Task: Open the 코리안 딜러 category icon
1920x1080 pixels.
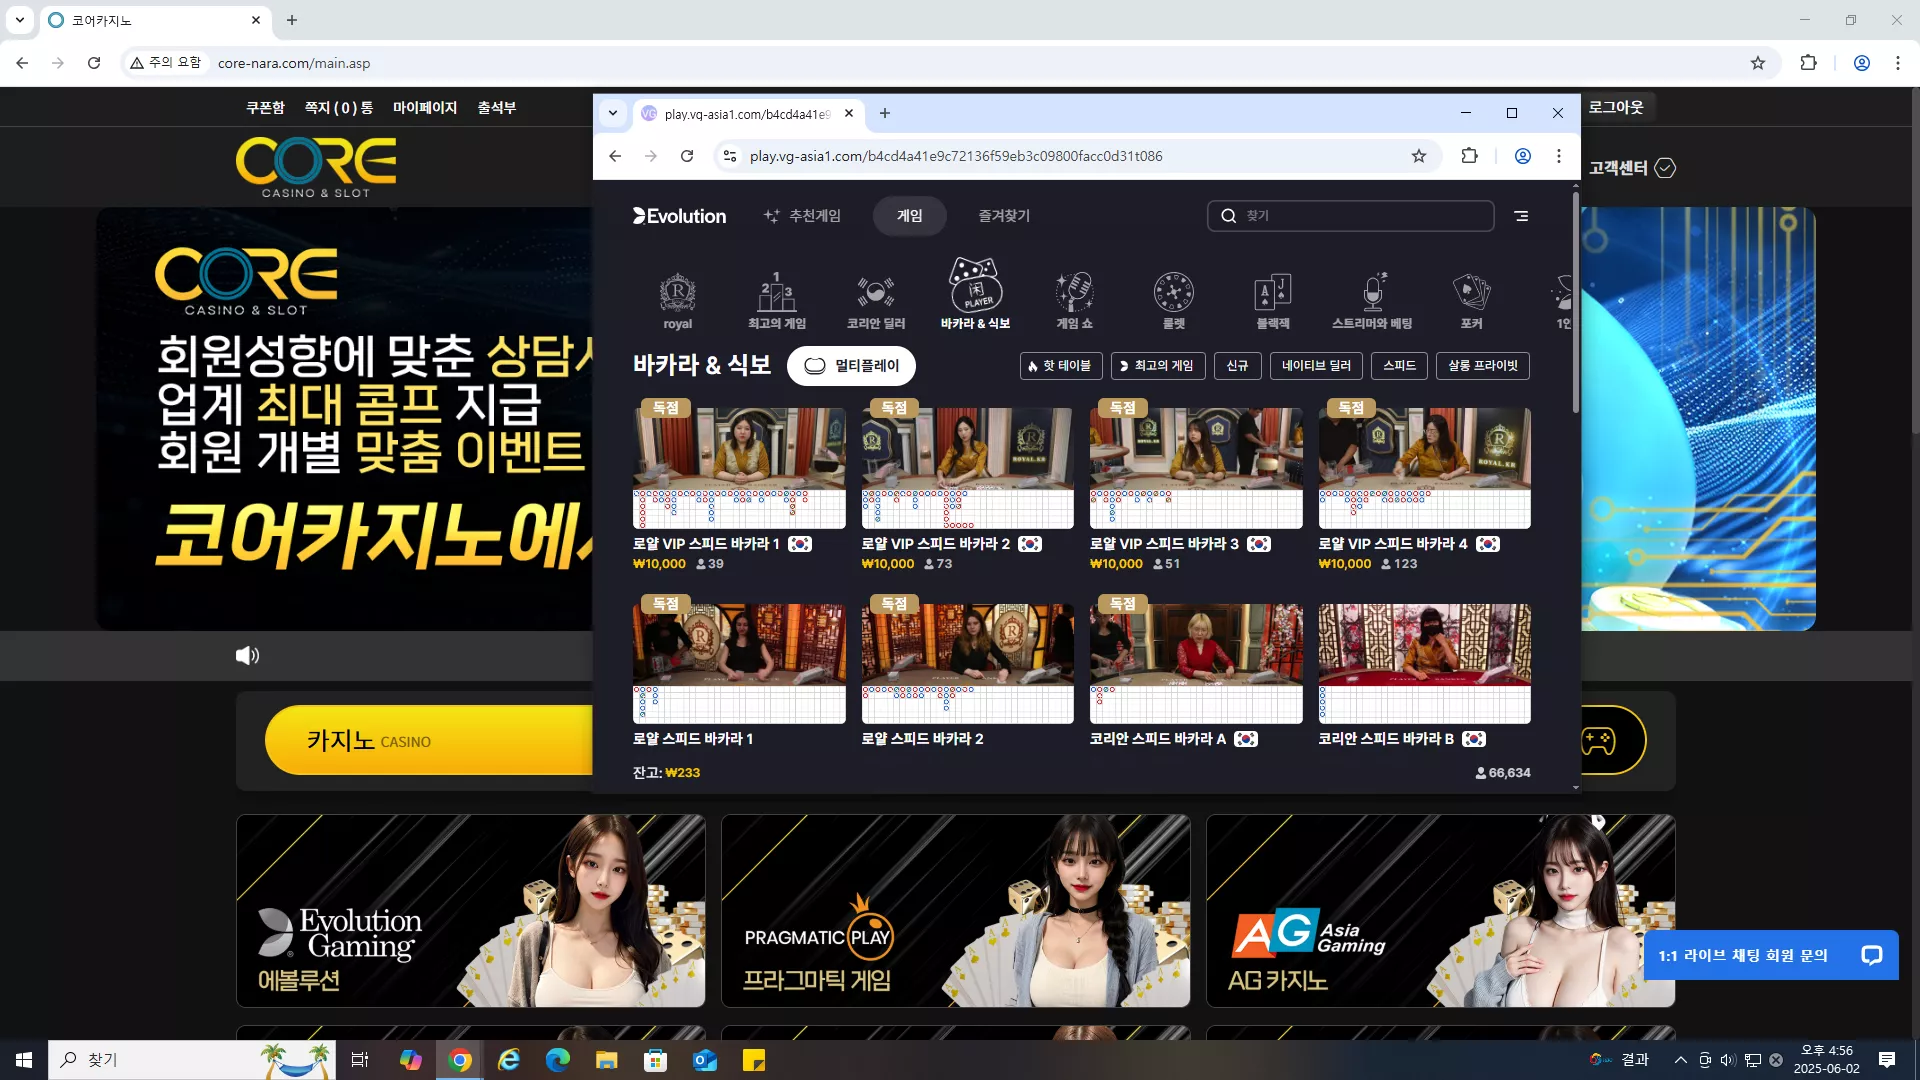Action: (x=876, y=300)
